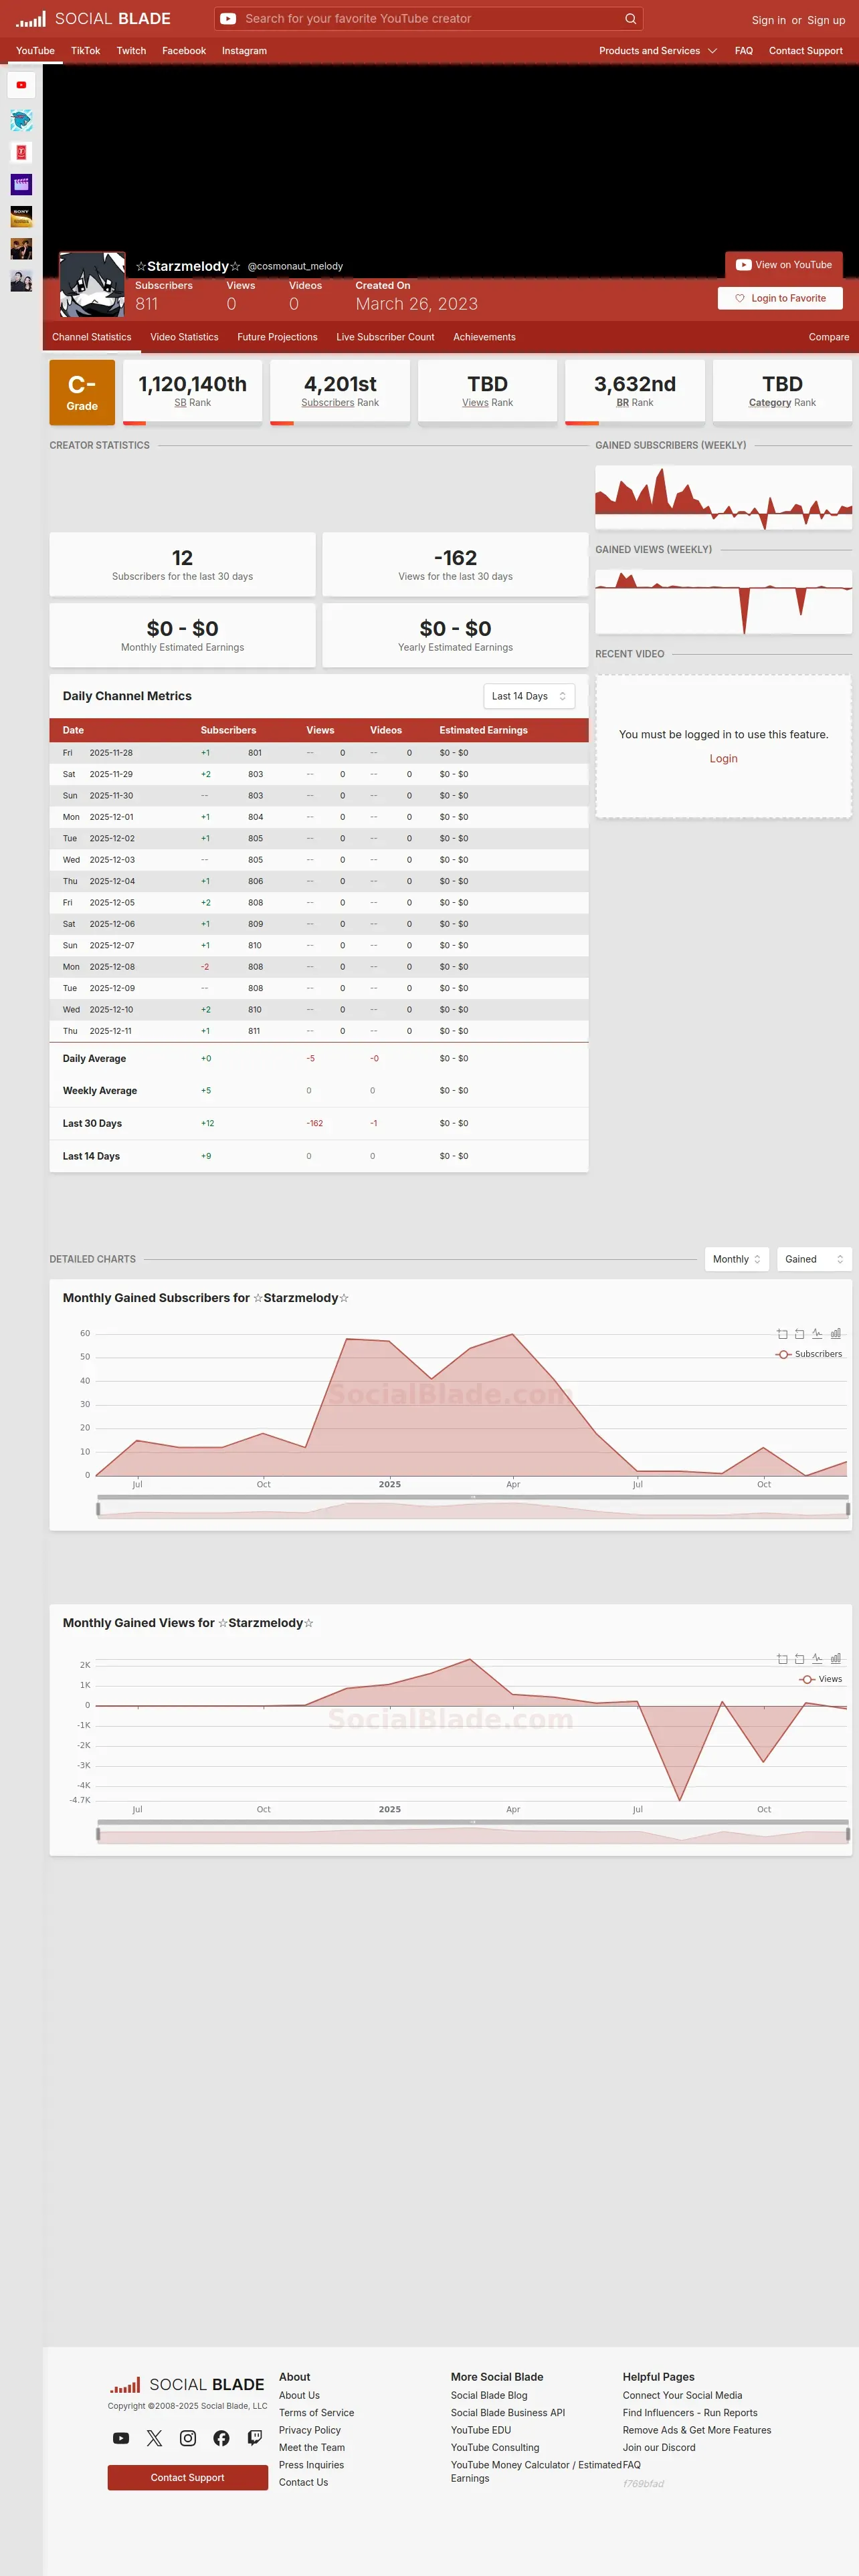Click the YouTube icon in left sidebar
This screenshot has width=859, height=2576.
click(21, 85)
